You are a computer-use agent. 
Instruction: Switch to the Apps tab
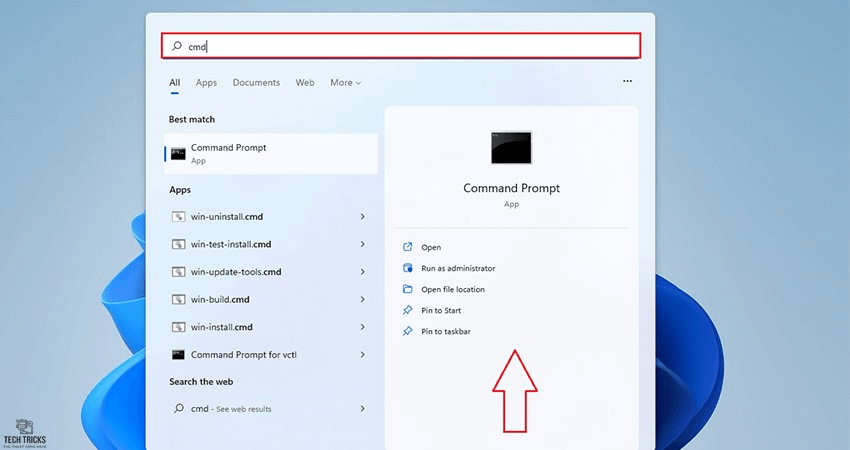206,82
